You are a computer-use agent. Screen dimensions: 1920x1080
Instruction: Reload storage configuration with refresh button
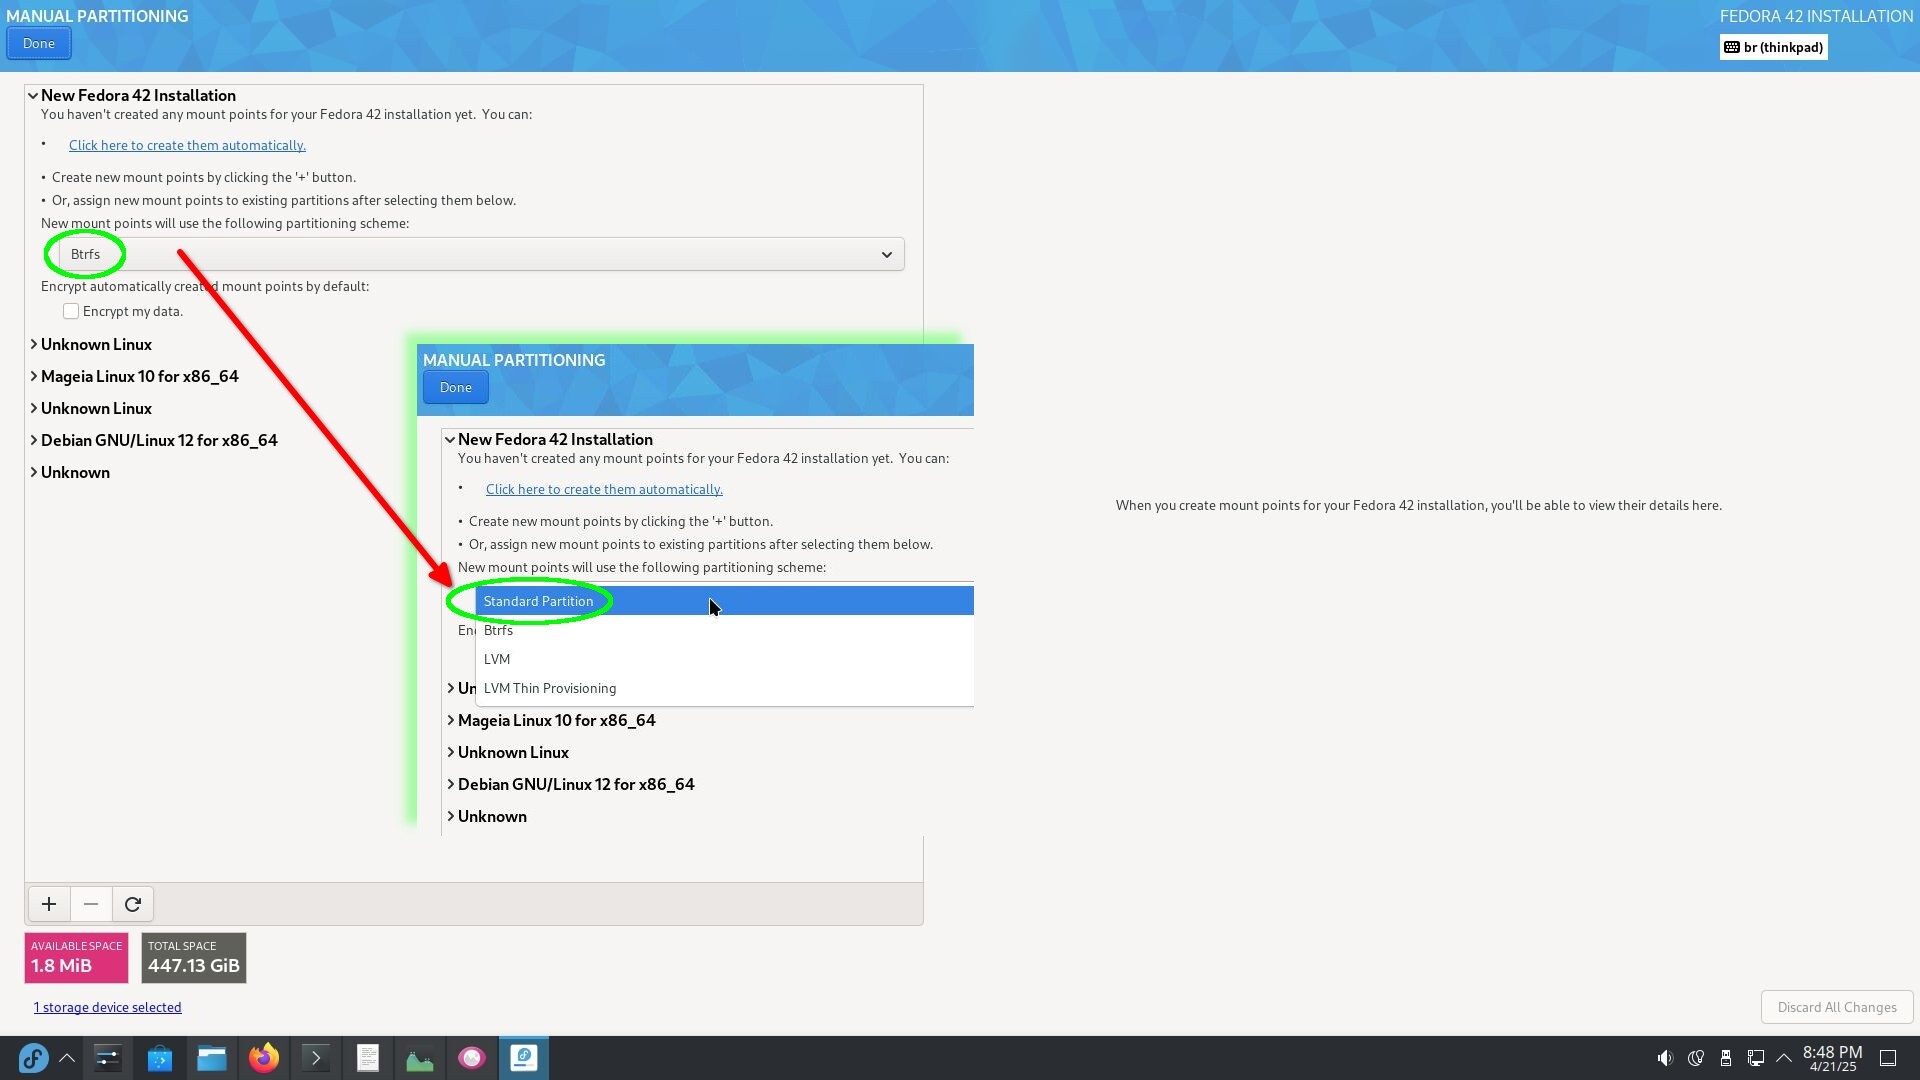point(133,904)
